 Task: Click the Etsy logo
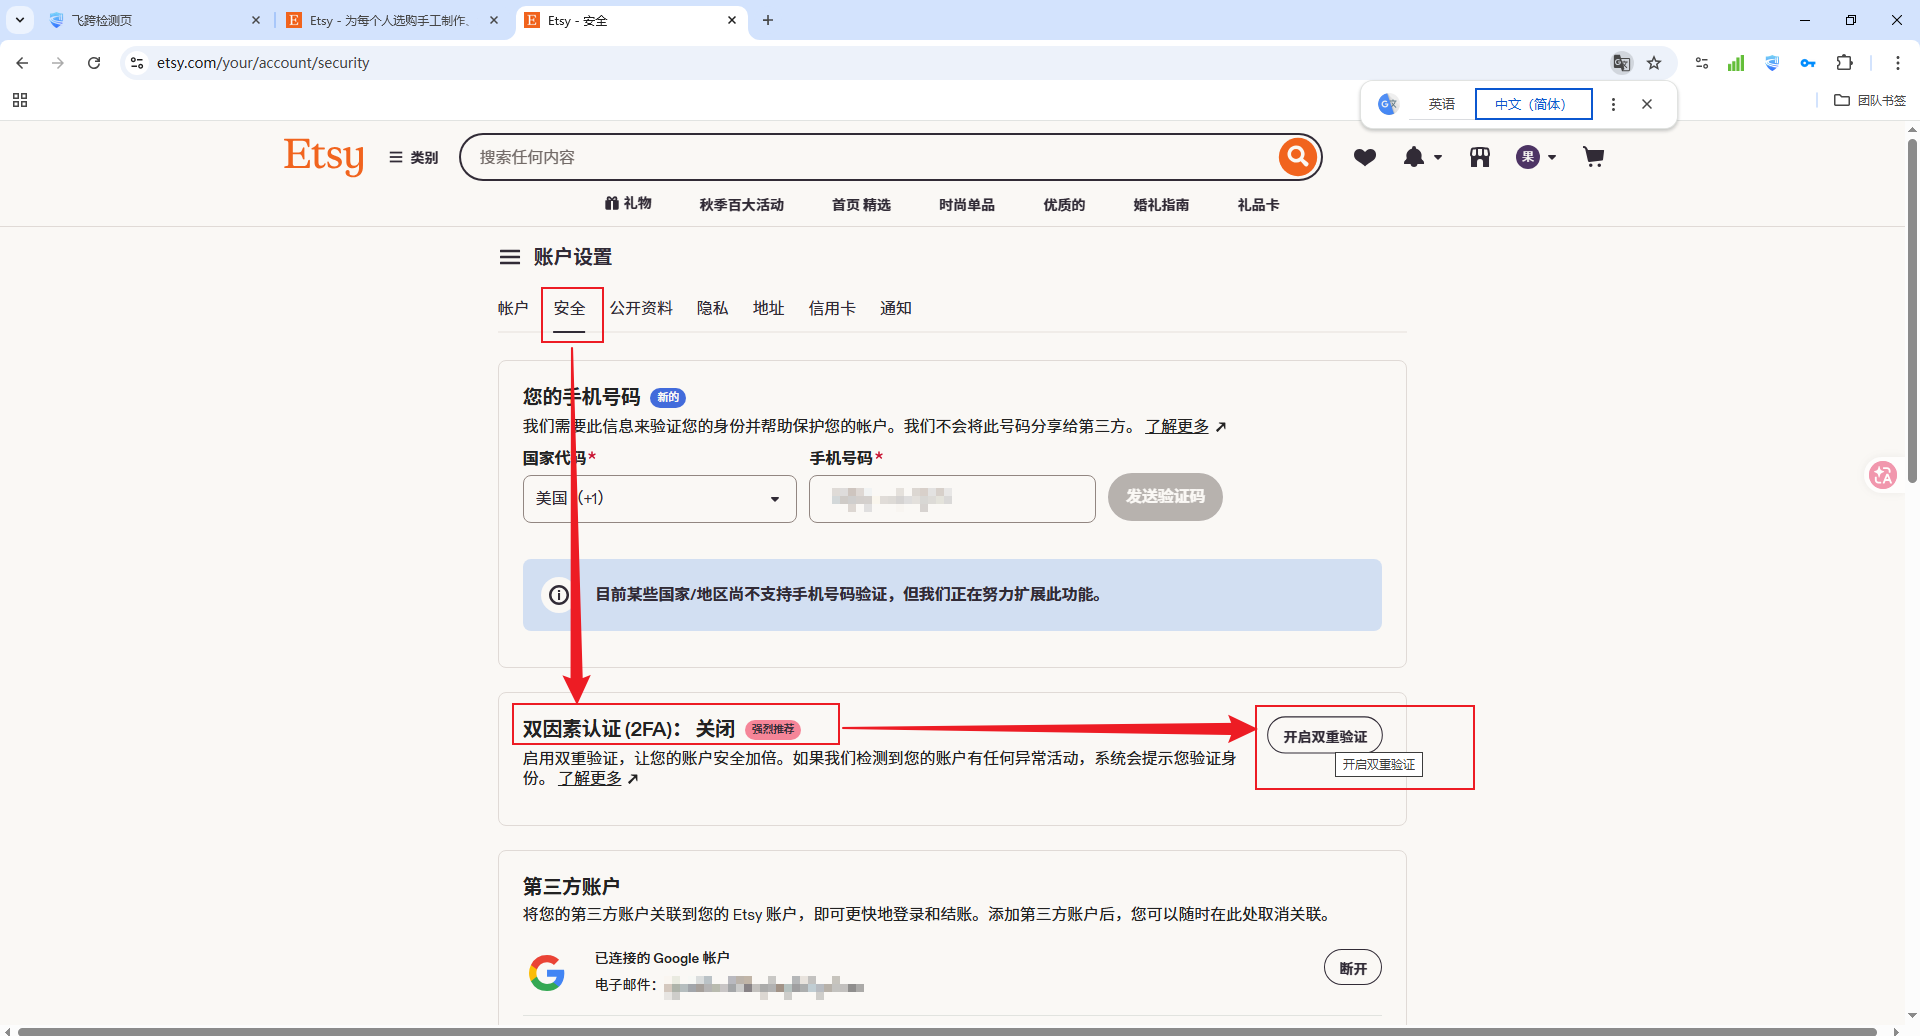pyautogui.click(x=323, y=156)
